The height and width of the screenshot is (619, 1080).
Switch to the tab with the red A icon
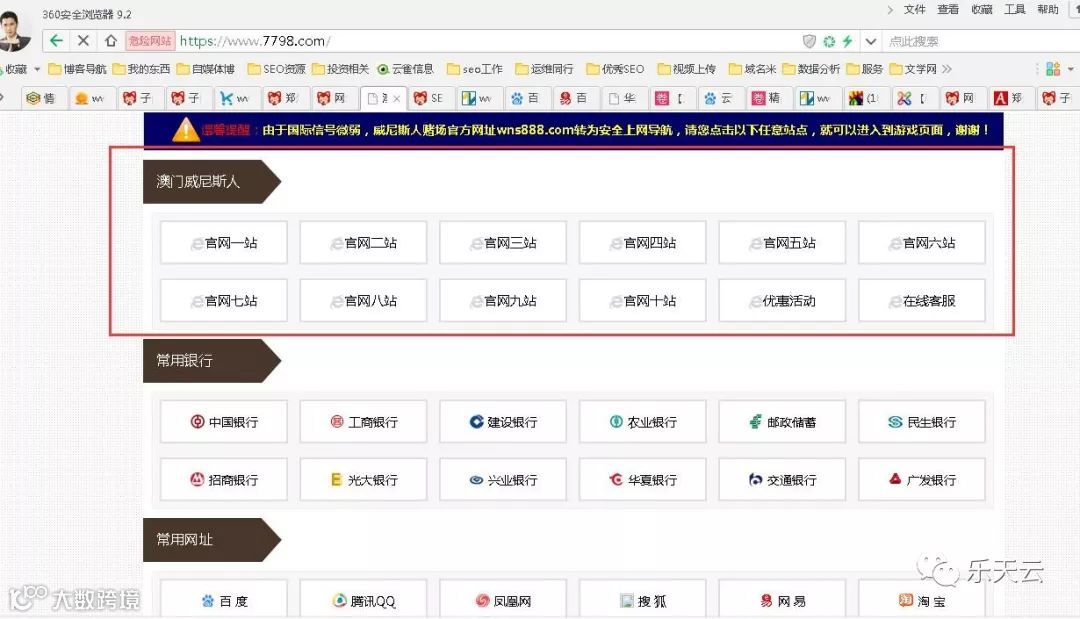click(1009, 98)
